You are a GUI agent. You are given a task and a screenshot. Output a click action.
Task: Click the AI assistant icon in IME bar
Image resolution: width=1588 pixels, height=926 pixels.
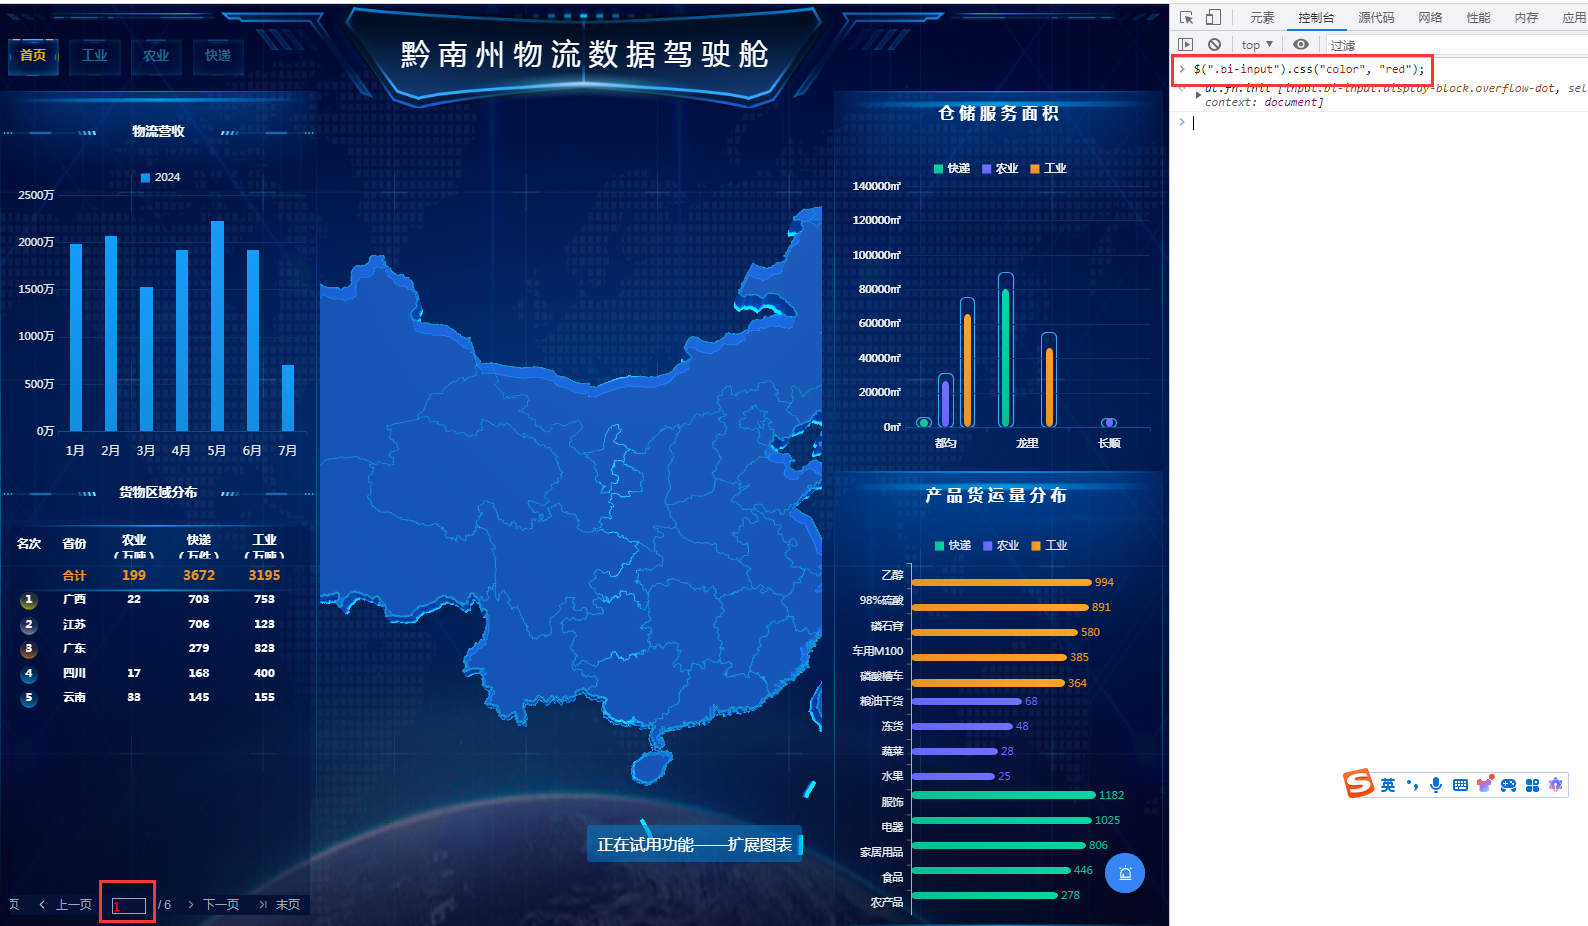click(x=1555, y=785)
